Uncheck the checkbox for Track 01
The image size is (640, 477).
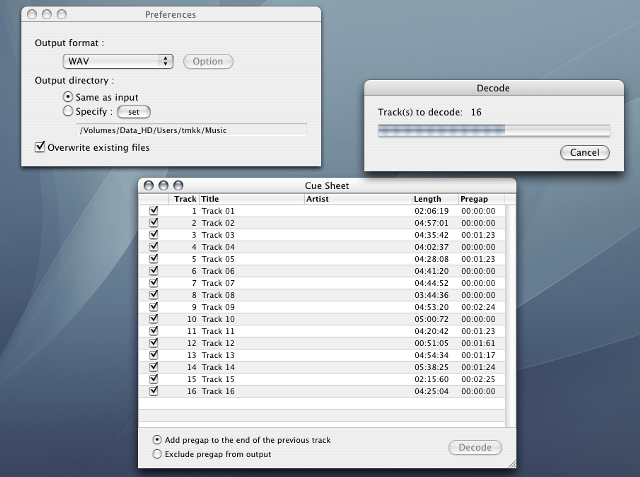(153, 211)
